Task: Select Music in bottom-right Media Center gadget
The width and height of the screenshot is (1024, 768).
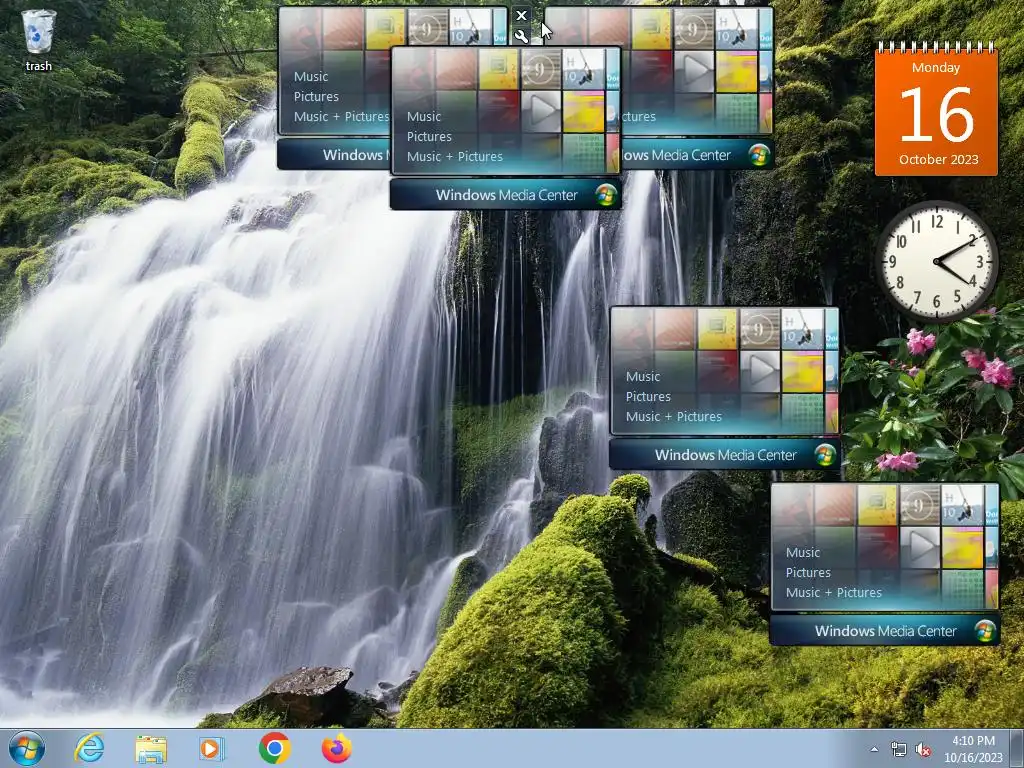Action: (x=803, y=552)
